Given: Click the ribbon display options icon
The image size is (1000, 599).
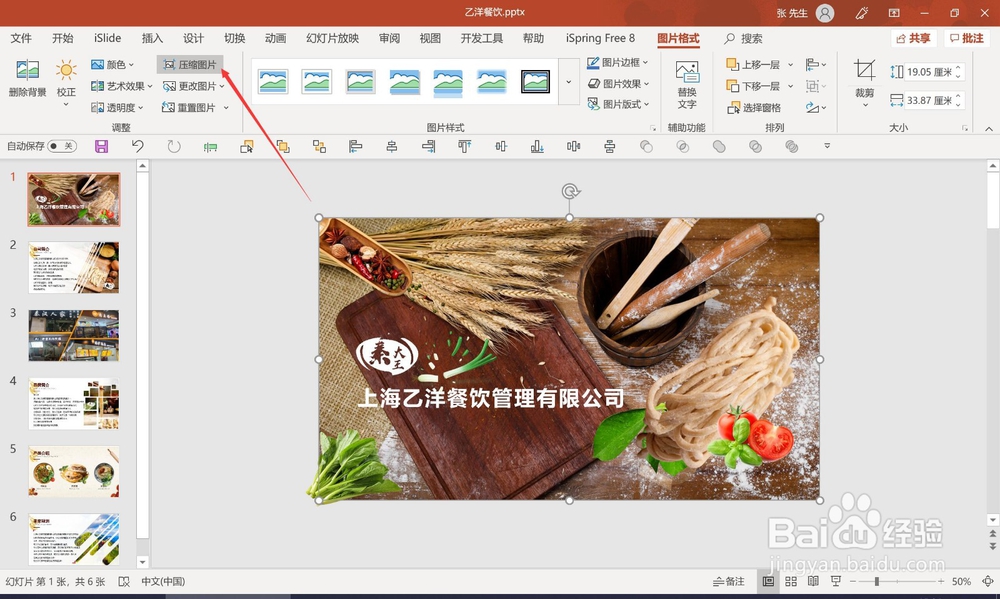Looking at the screenshot, I should click(x=894, y=13).
